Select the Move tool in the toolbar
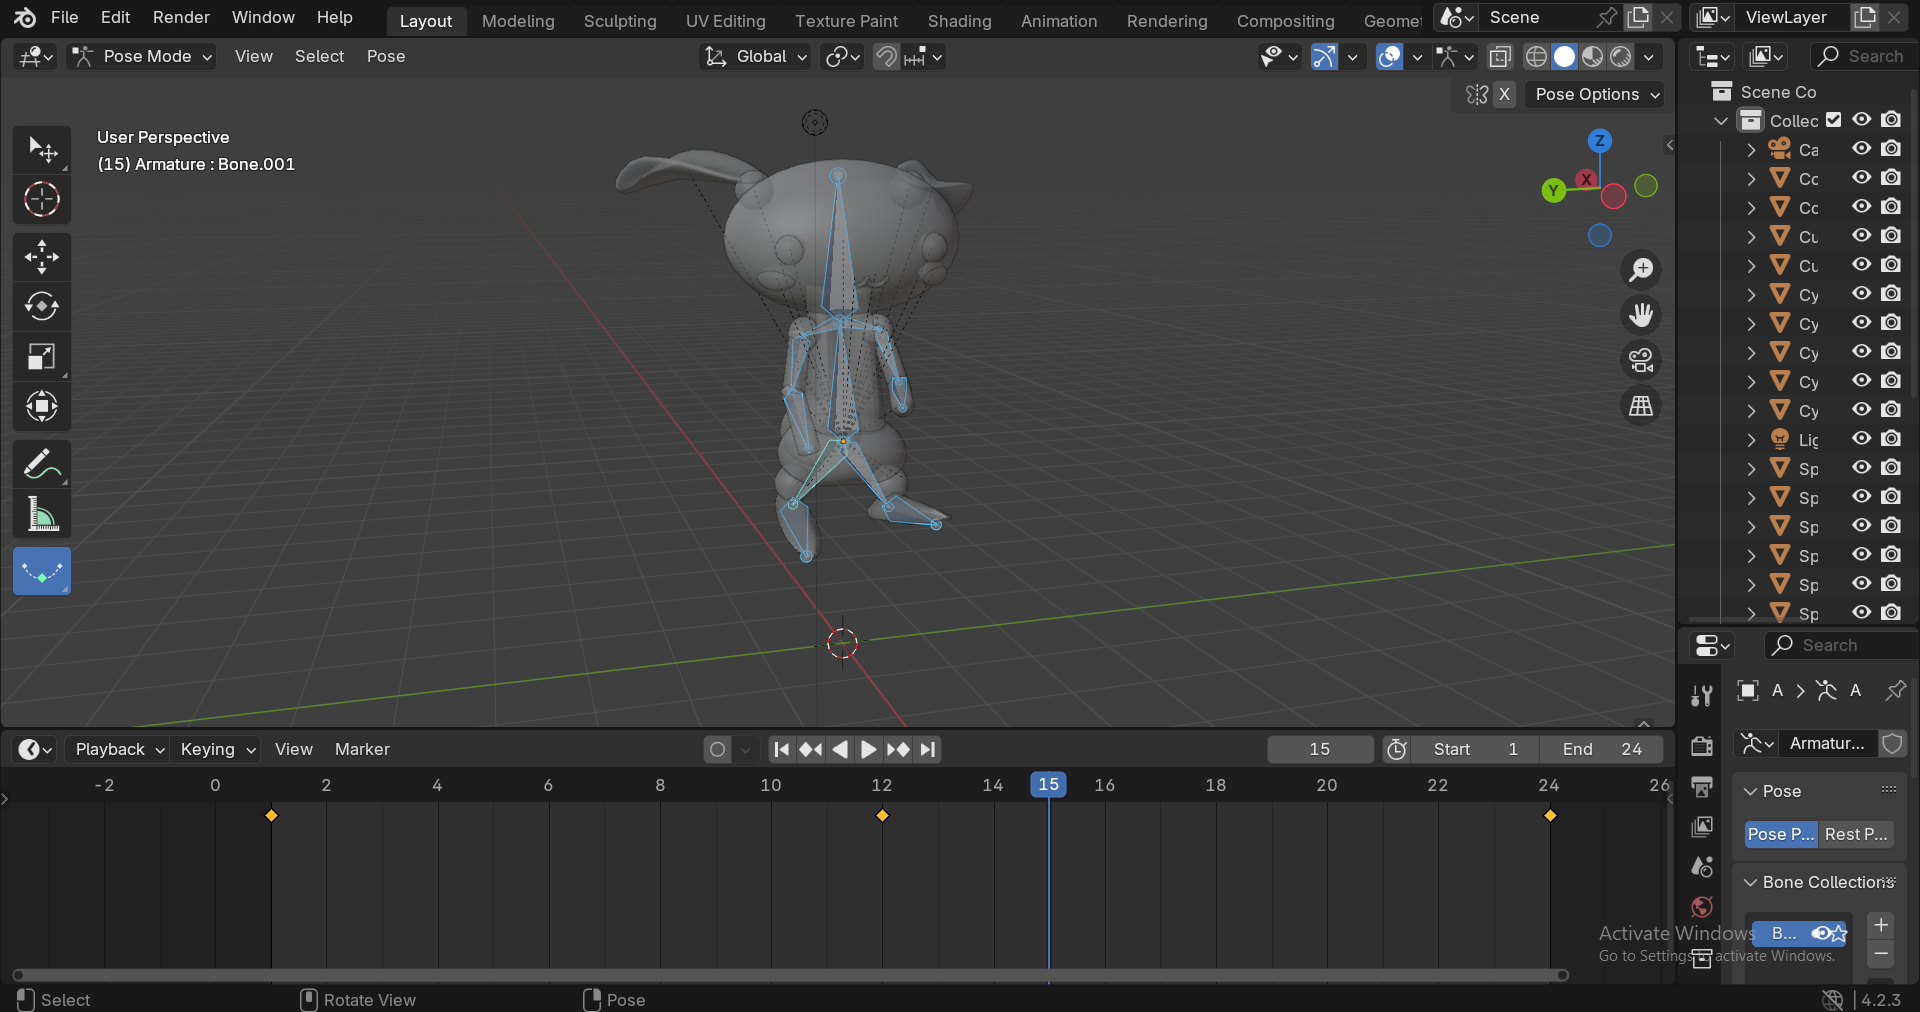 41,257
